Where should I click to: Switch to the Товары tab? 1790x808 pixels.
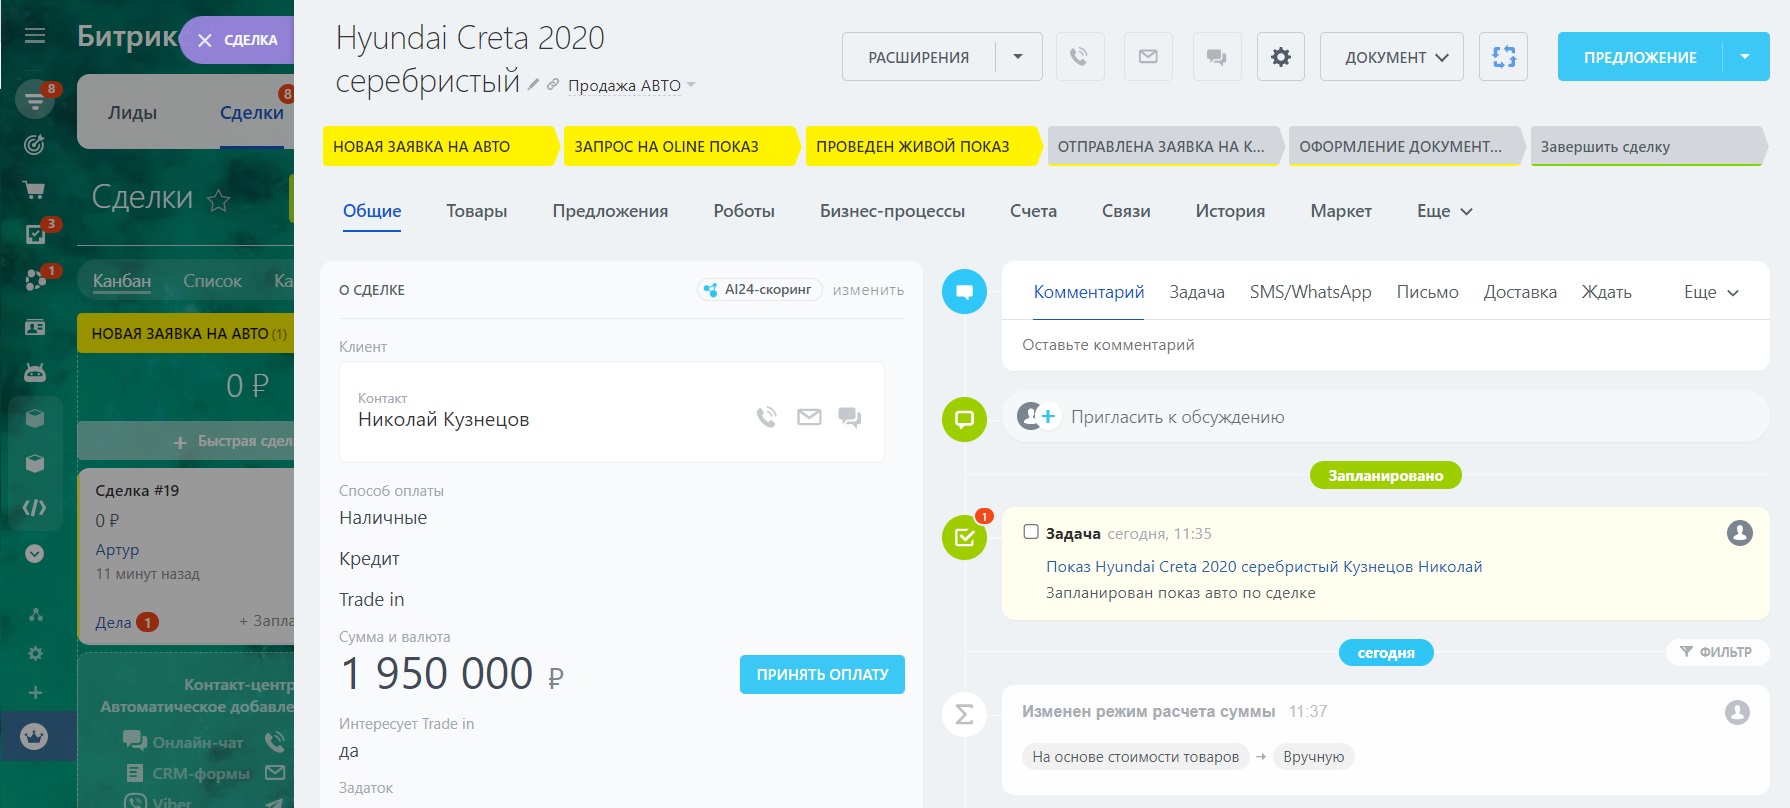click(476, 211)
